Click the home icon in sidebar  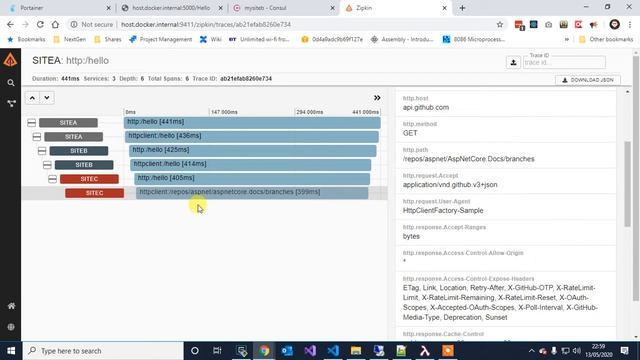pyautogui.click(x=11, y=306)
